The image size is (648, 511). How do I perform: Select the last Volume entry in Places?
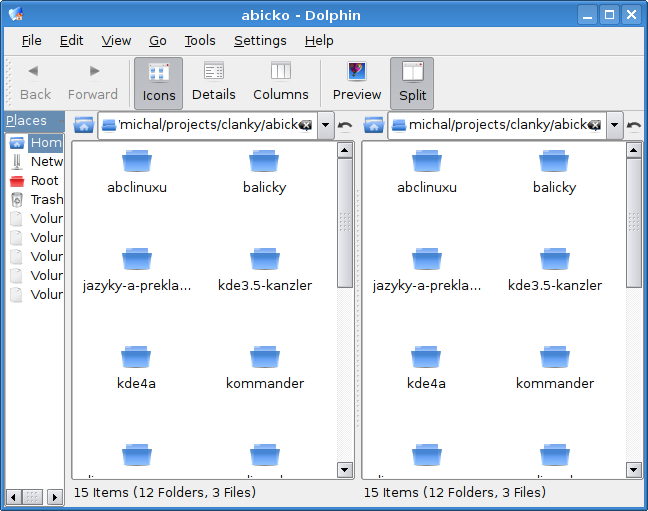point(36,295)
